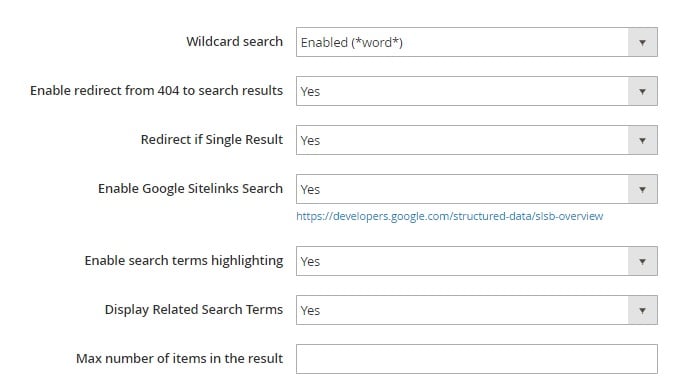
Task: Click the 'Enable Google Sitelinks Search' label
Action: 190,189
